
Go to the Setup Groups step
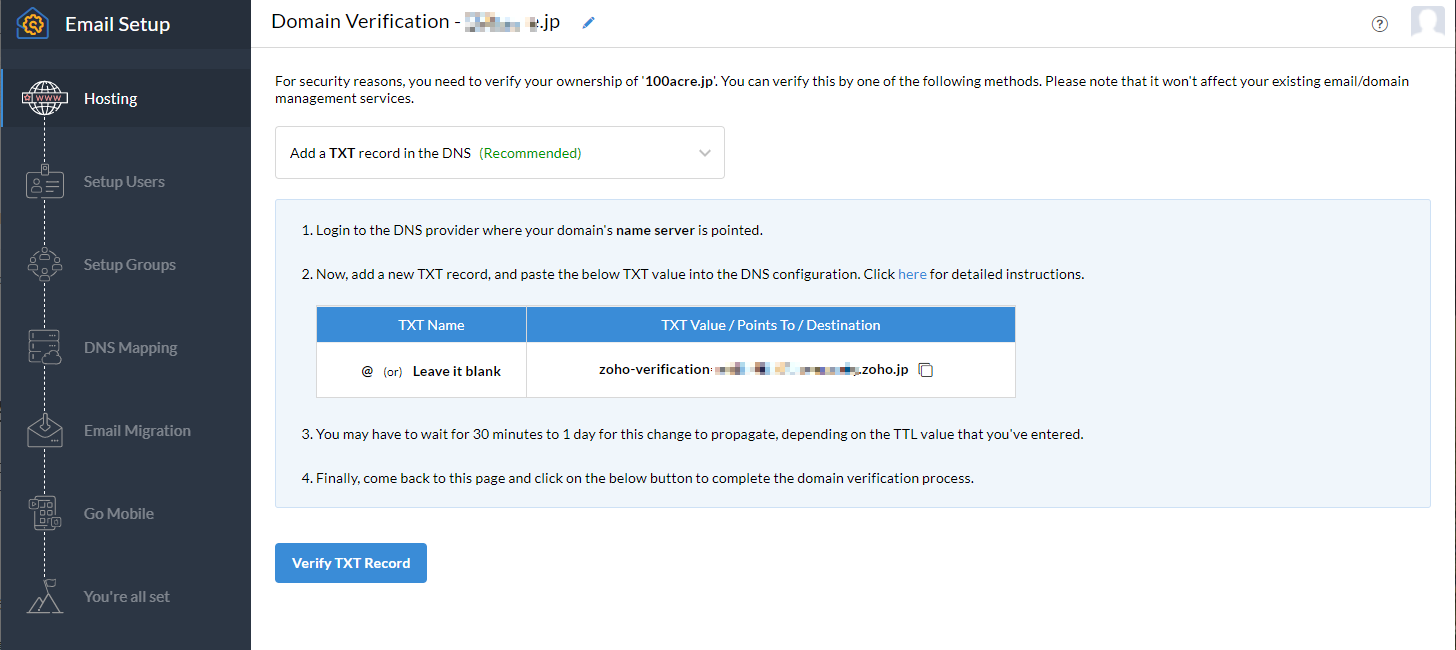(126, 264)
